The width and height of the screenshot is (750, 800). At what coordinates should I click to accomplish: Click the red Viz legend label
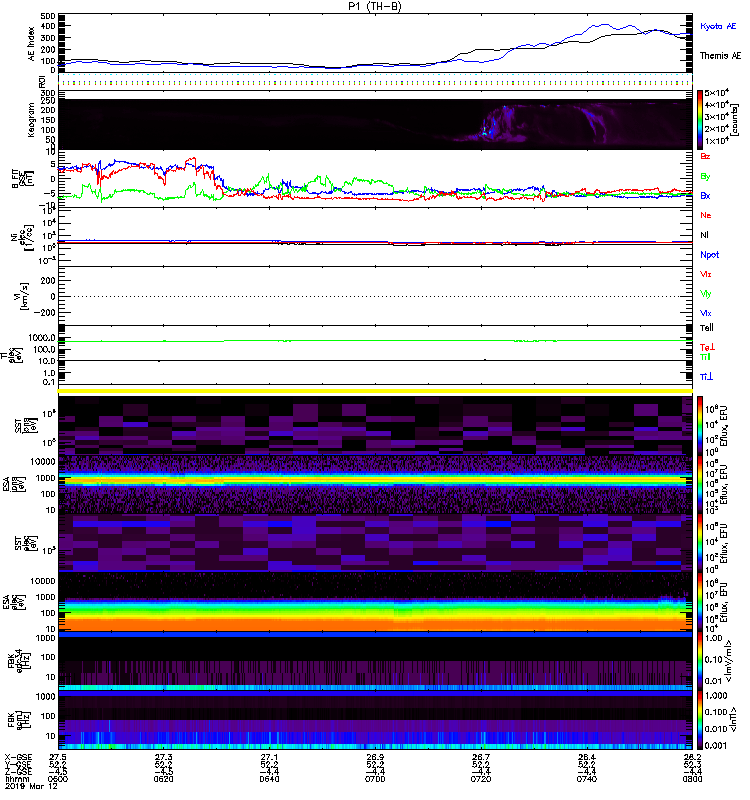(706, 274)
